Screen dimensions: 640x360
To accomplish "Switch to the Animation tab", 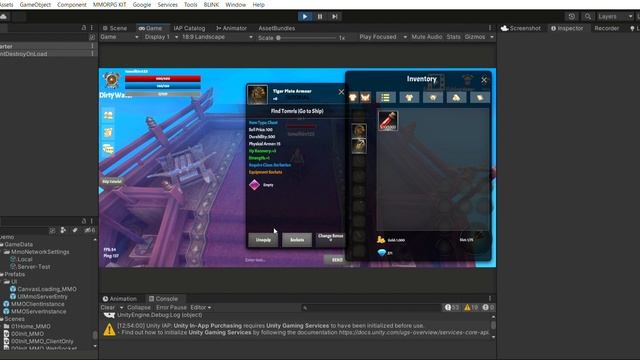I will click(x=120, y=299).
